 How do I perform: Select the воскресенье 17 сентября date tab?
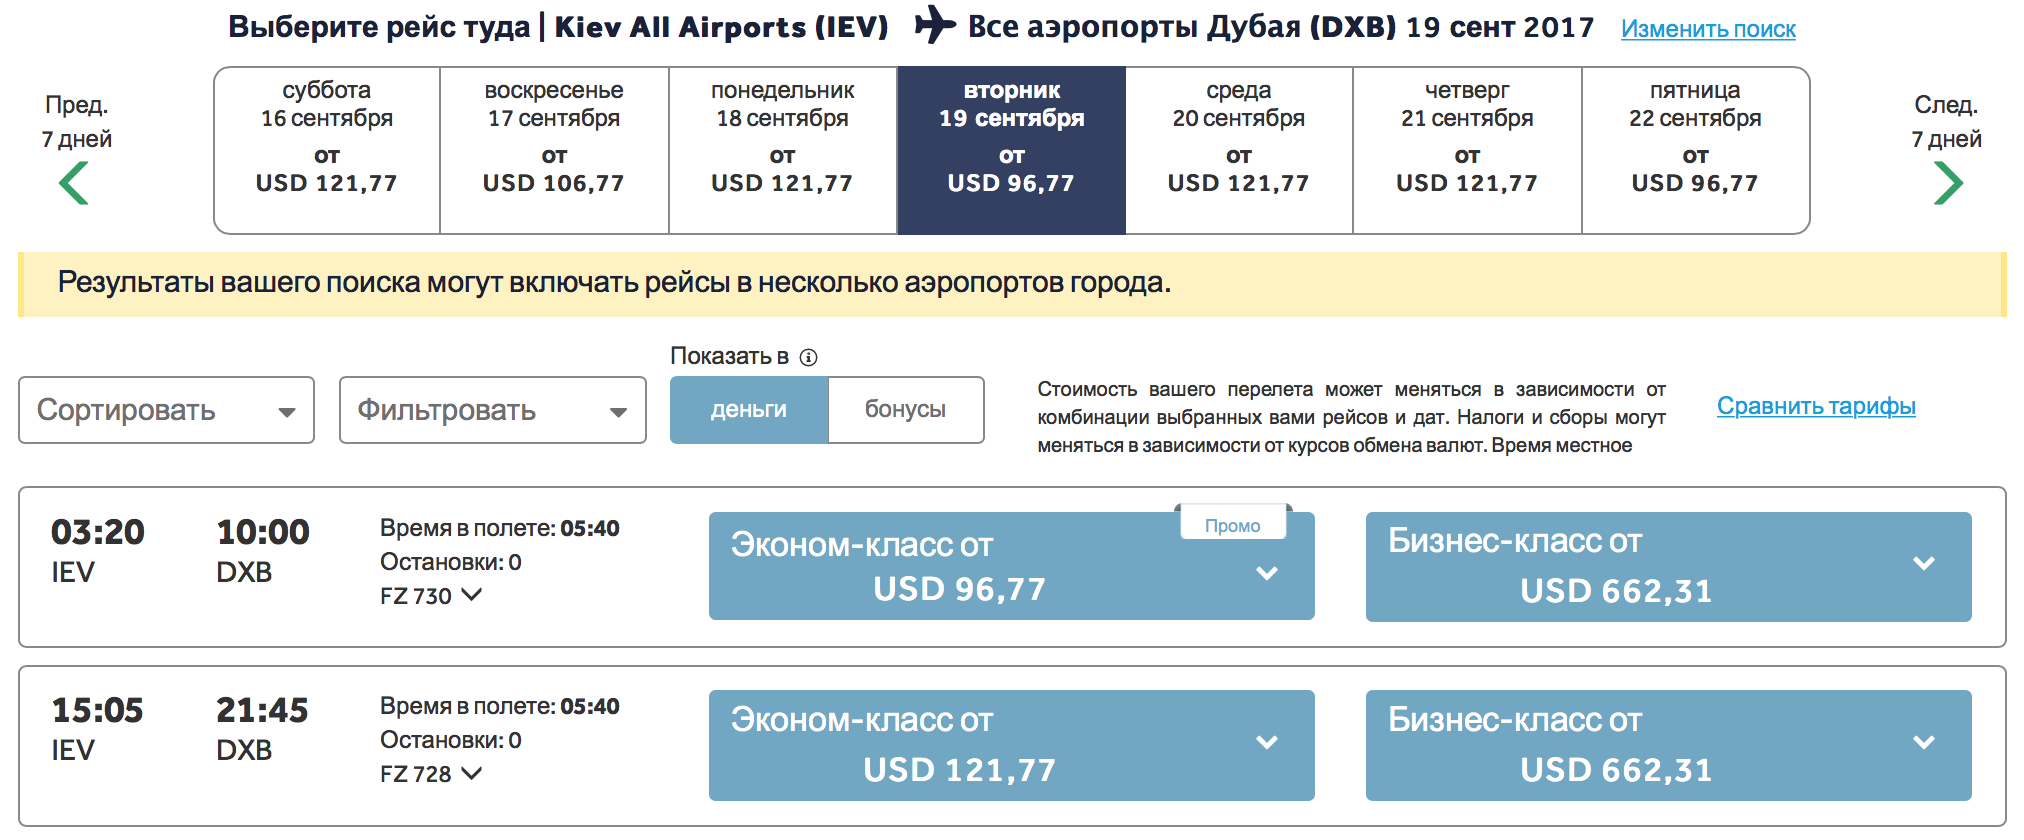pyautogui.click(x=554, y=150)
